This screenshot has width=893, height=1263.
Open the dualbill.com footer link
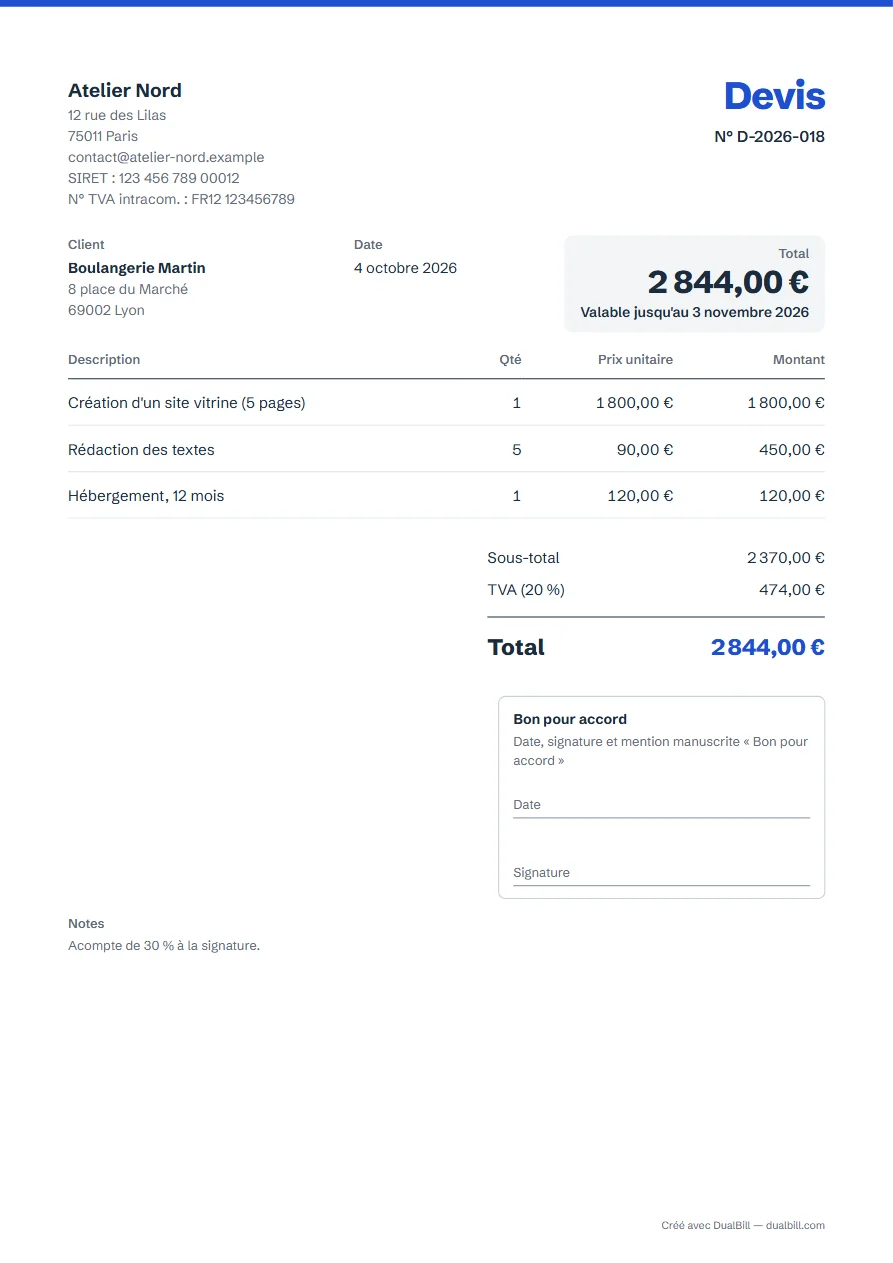point(795,1225)
